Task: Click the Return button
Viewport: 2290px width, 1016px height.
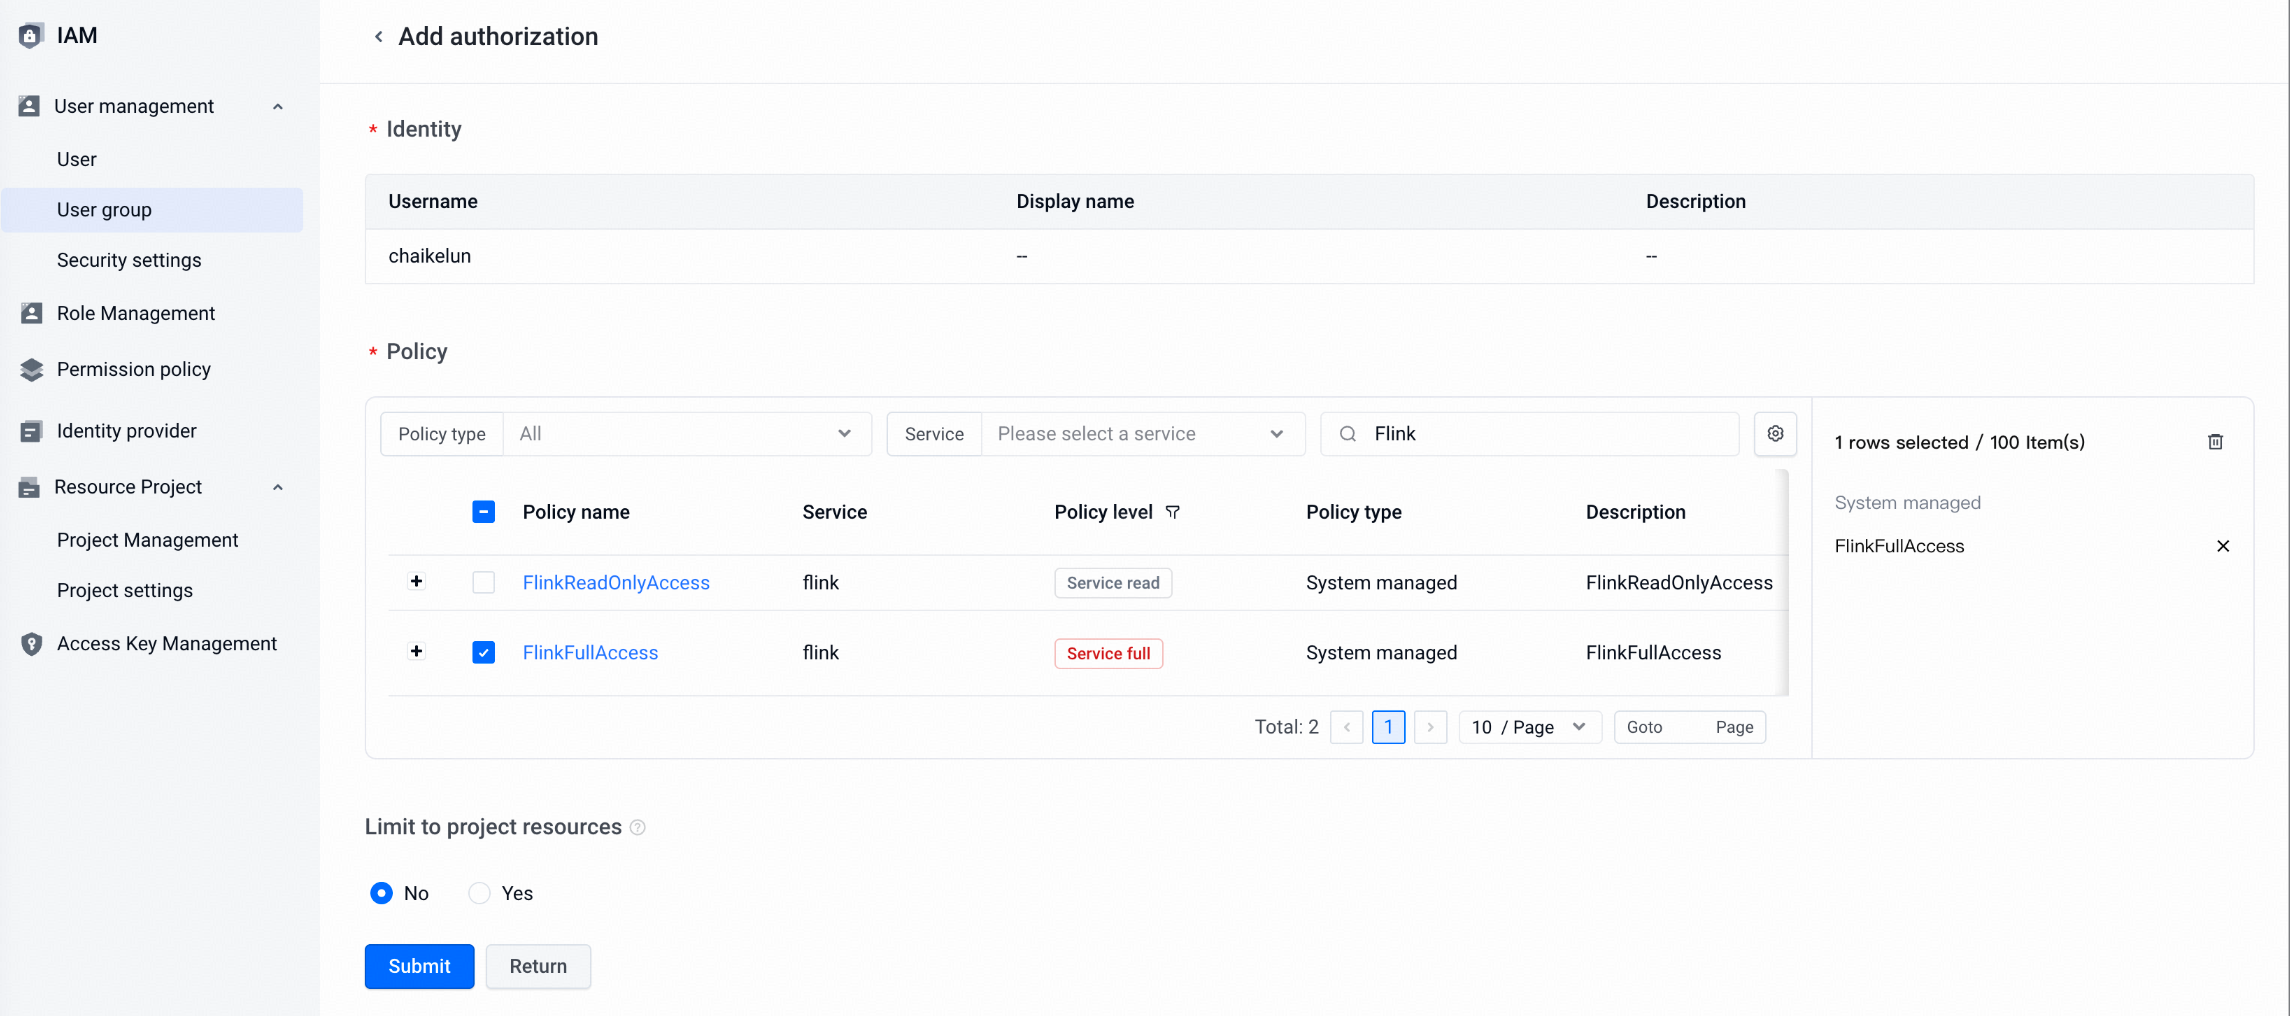Action: [x=538, y=966]
